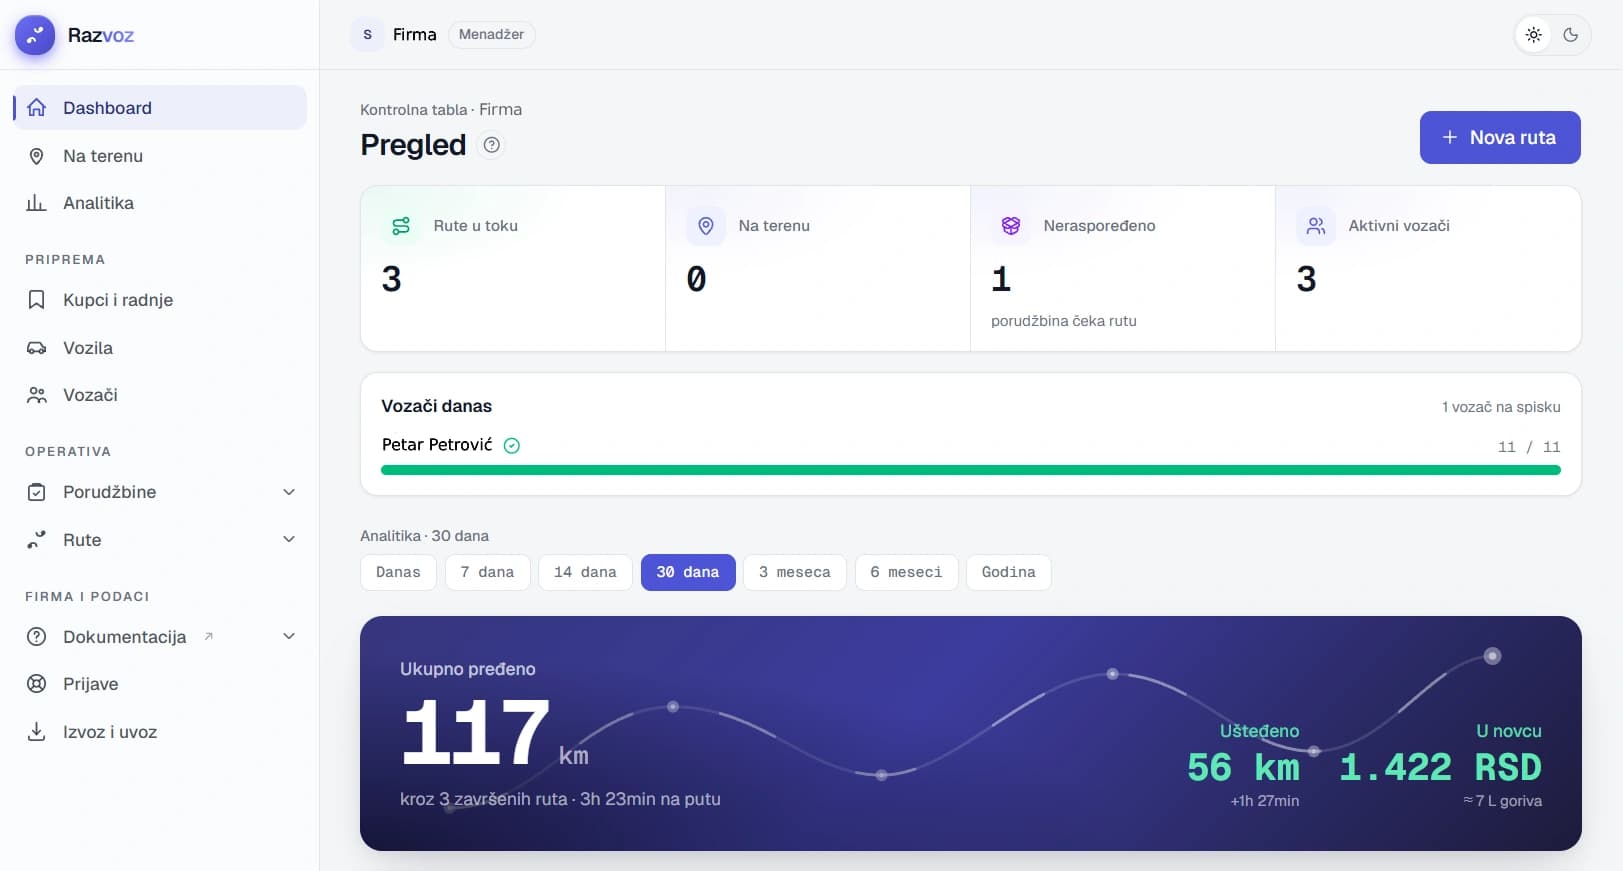Open Analitika in the sidebar
The width and height of the screenshot is (1623, 871).
click(x=160, y=203)
